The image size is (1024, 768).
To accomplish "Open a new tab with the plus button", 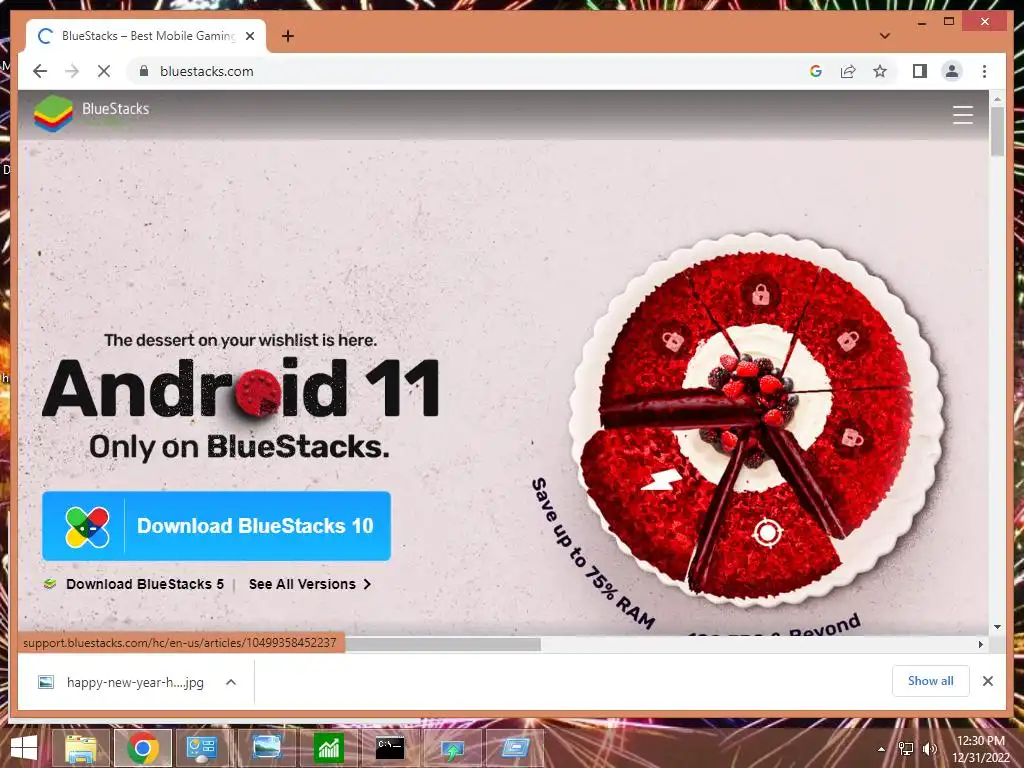I will (x=287, y=36).
